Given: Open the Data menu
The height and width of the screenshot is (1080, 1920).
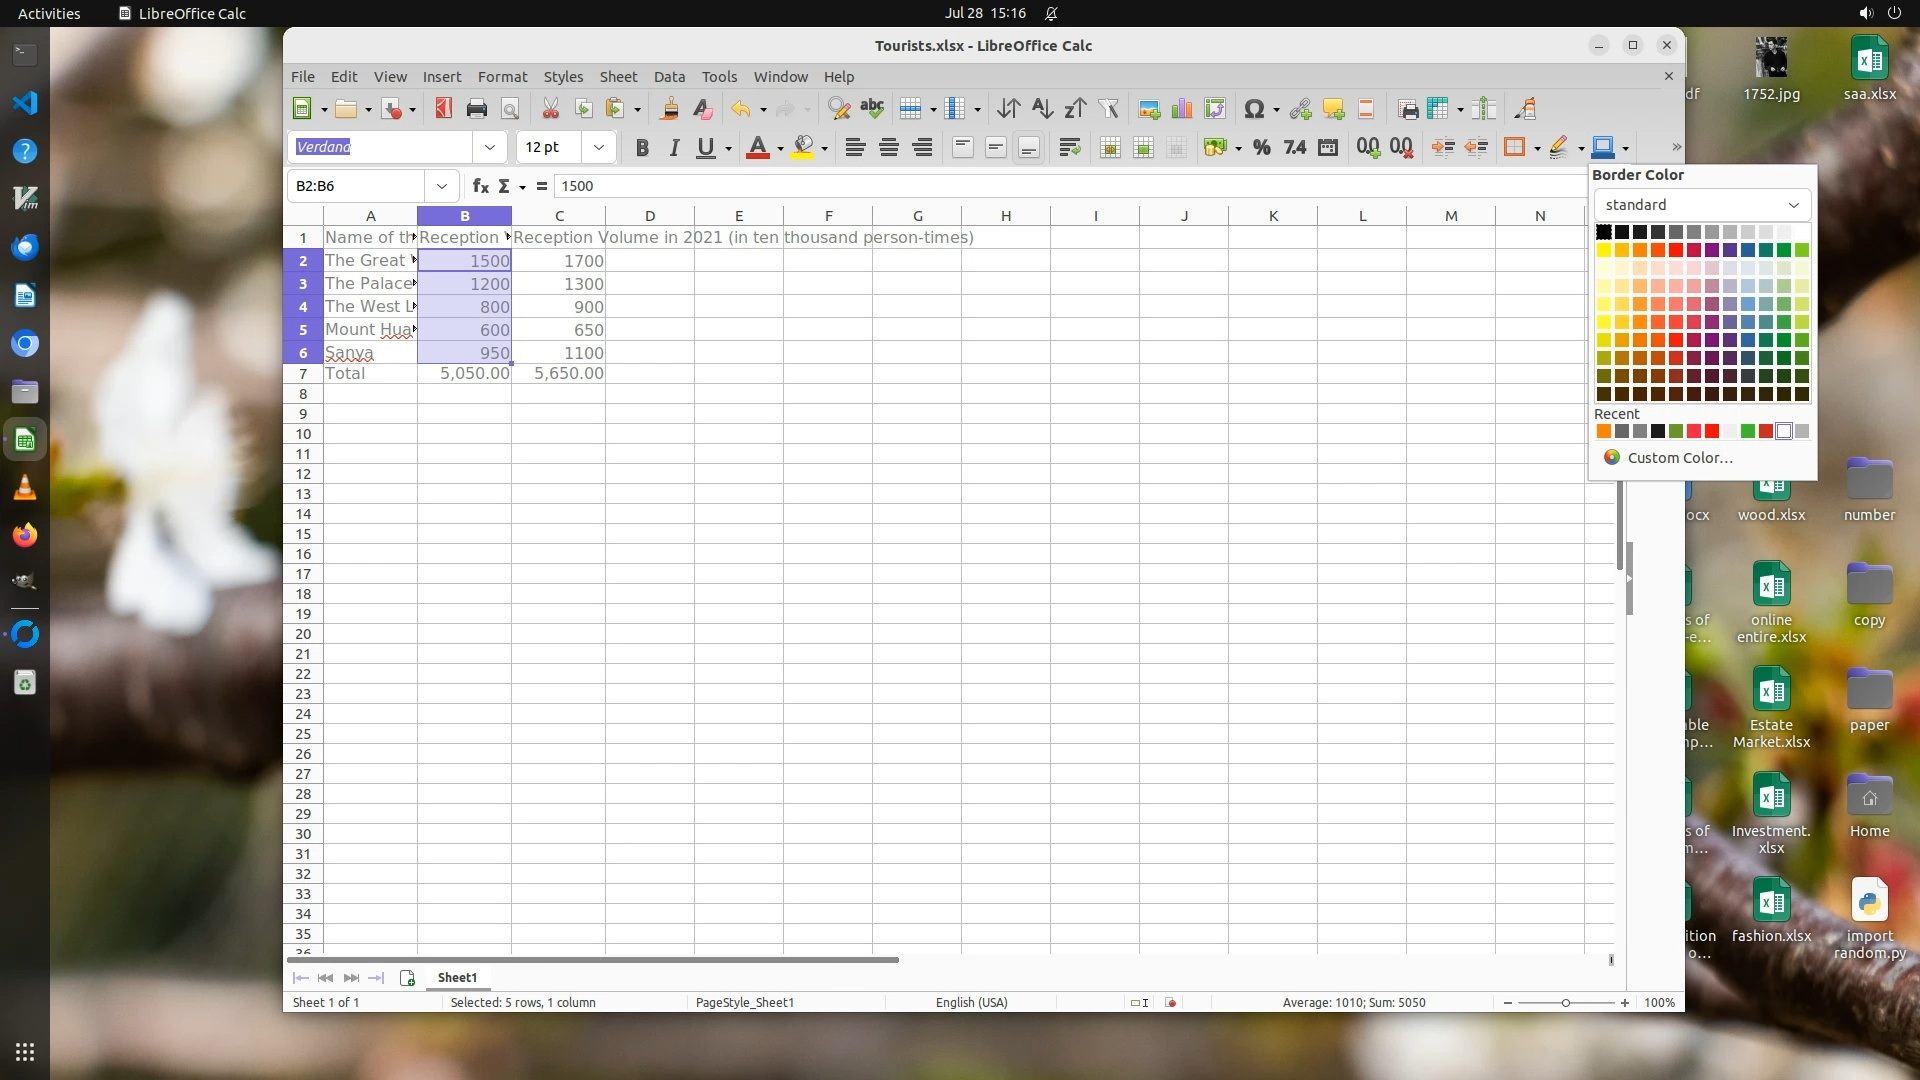Looking at the screenshot, I should [x=669, y=77].
